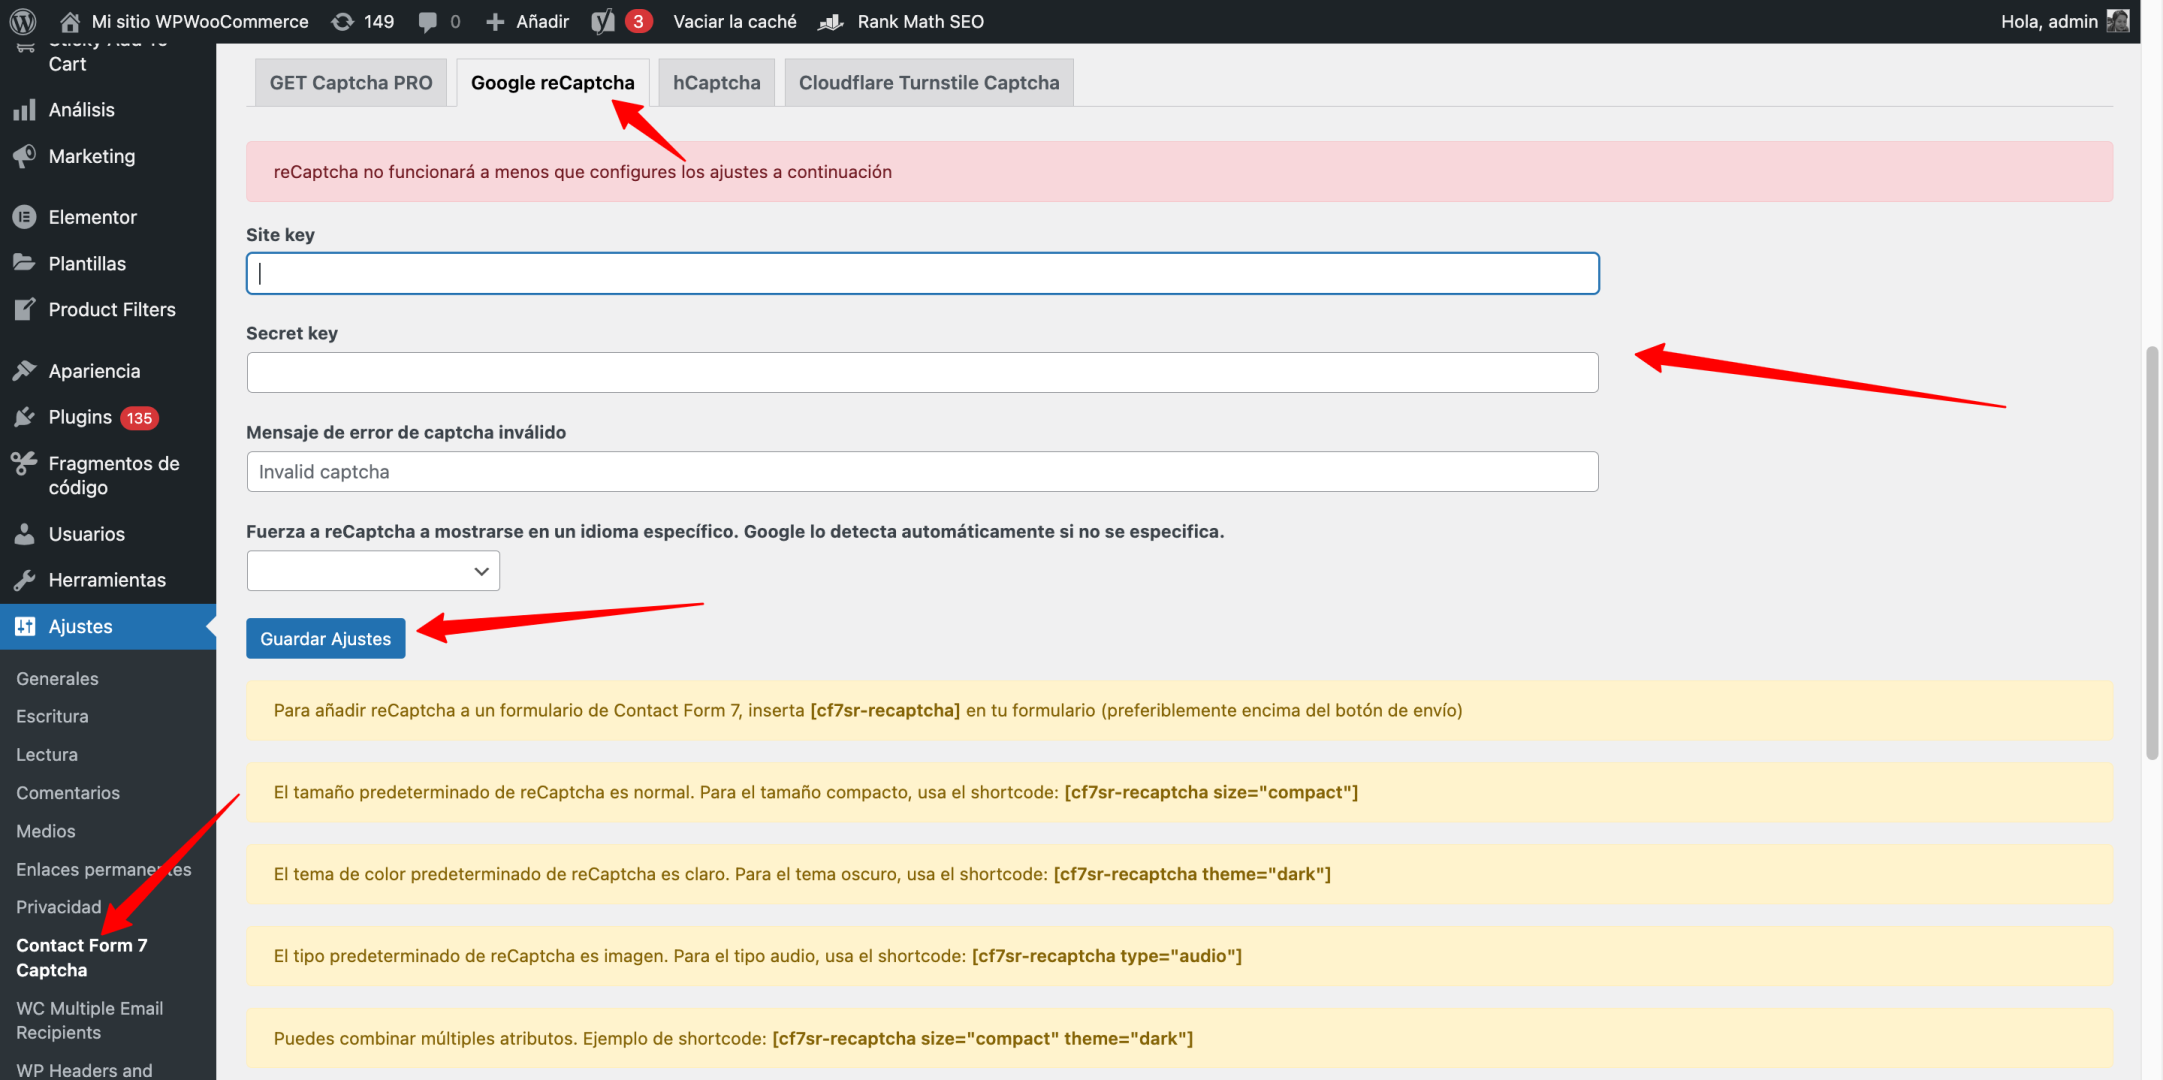
Task: Open Apariencia sidebar menu
Action: coord(94,371)
